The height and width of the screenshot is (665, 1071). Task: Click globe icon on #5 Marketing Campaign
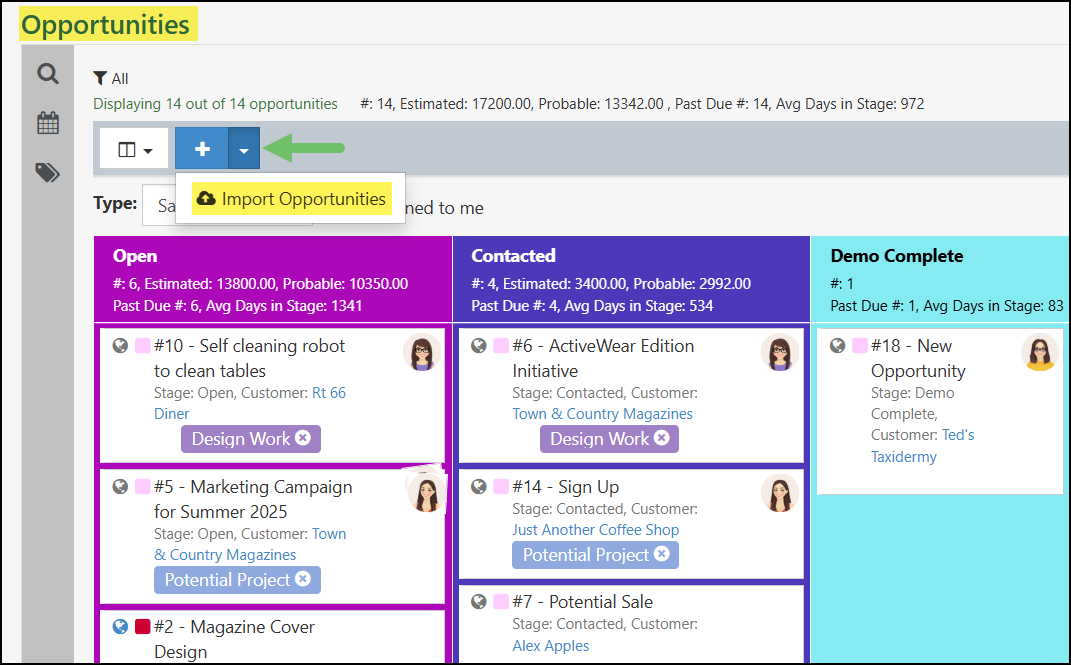click(120, 486)
